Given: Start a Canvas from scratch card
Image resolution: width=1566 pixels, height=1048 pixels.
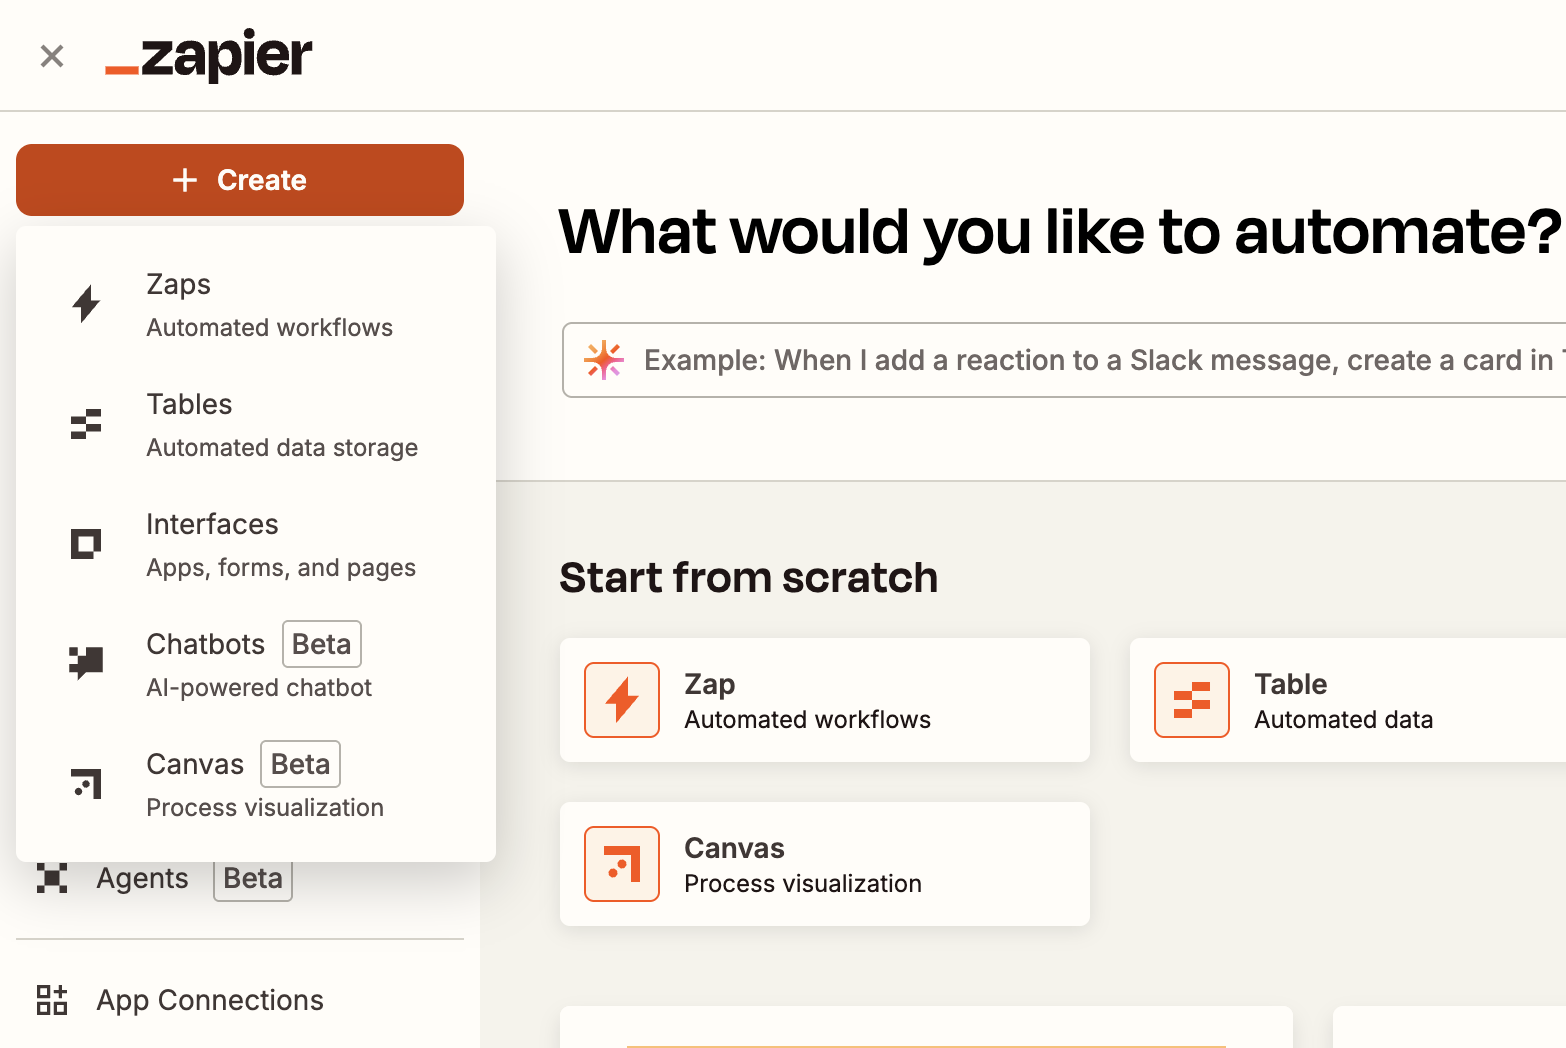Looking at the screenshot, I should tap(825, 864).
